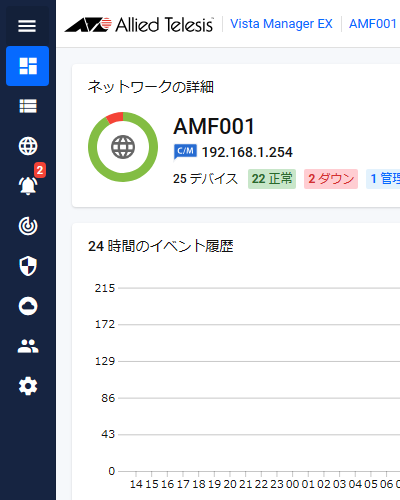Select the 22 正常 status badge

[x=272, y=179]
